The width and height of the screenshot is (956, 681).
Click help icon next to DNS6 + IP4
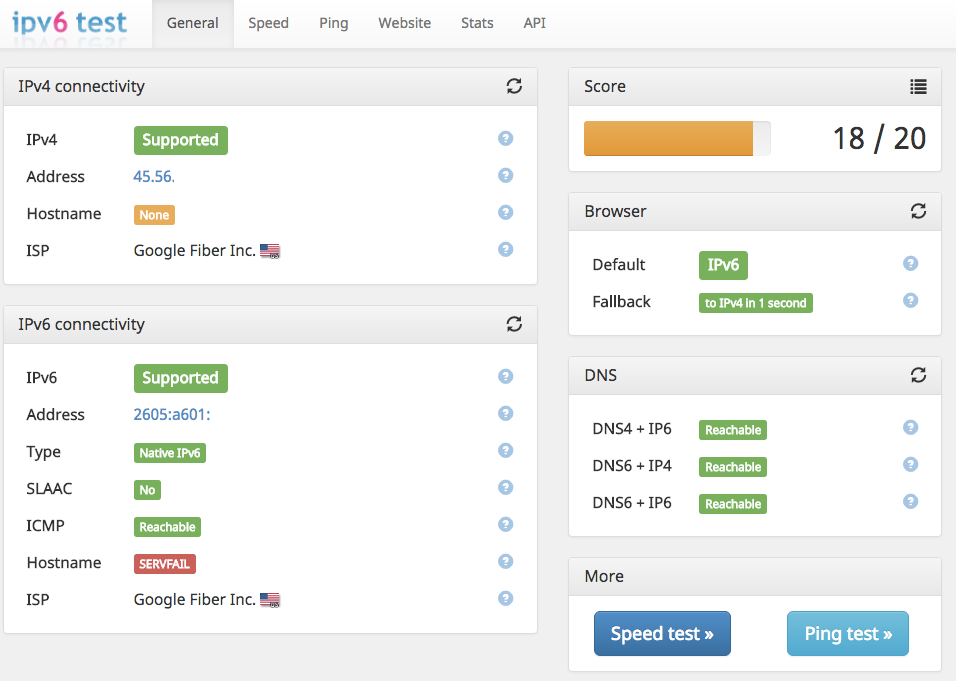coord(910,465)
